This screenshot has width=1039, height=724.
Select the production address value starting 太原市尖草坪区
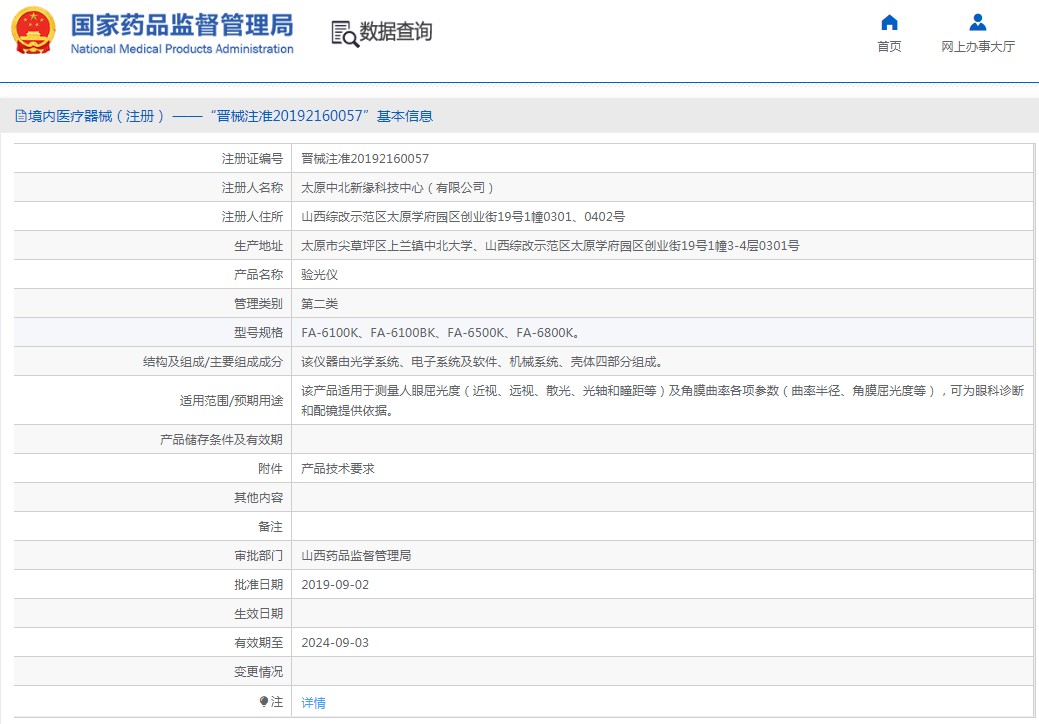click(x=550, y=246)
